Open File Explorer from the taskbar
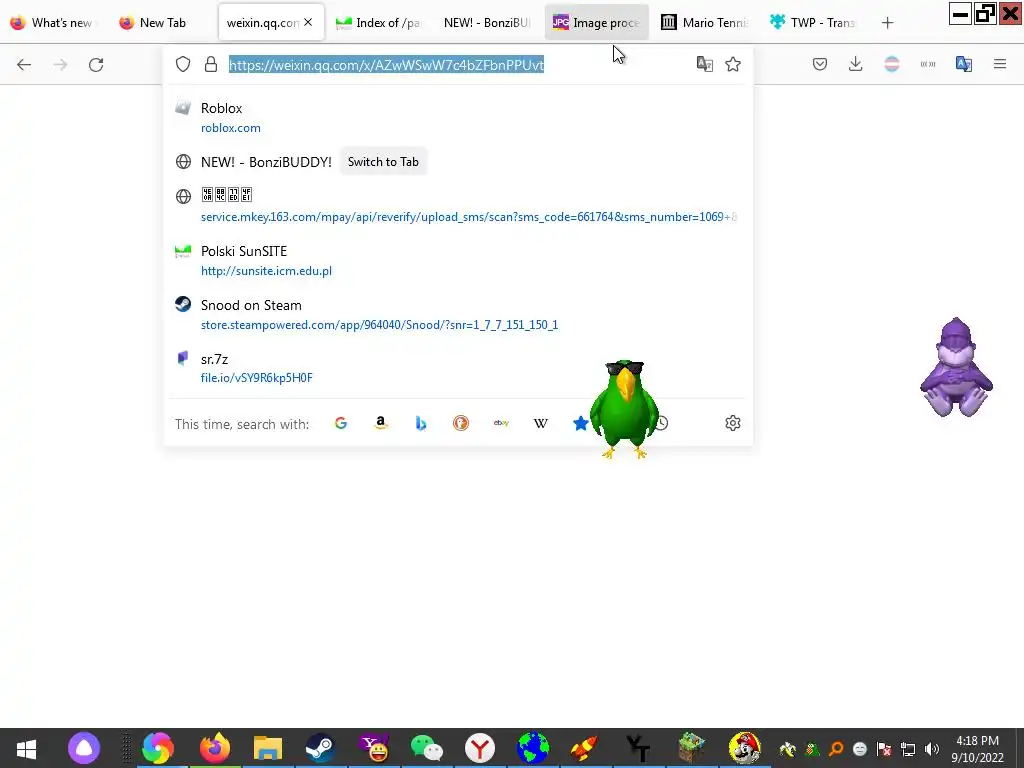The image size is (1024, 768). [x=268, y=748]
